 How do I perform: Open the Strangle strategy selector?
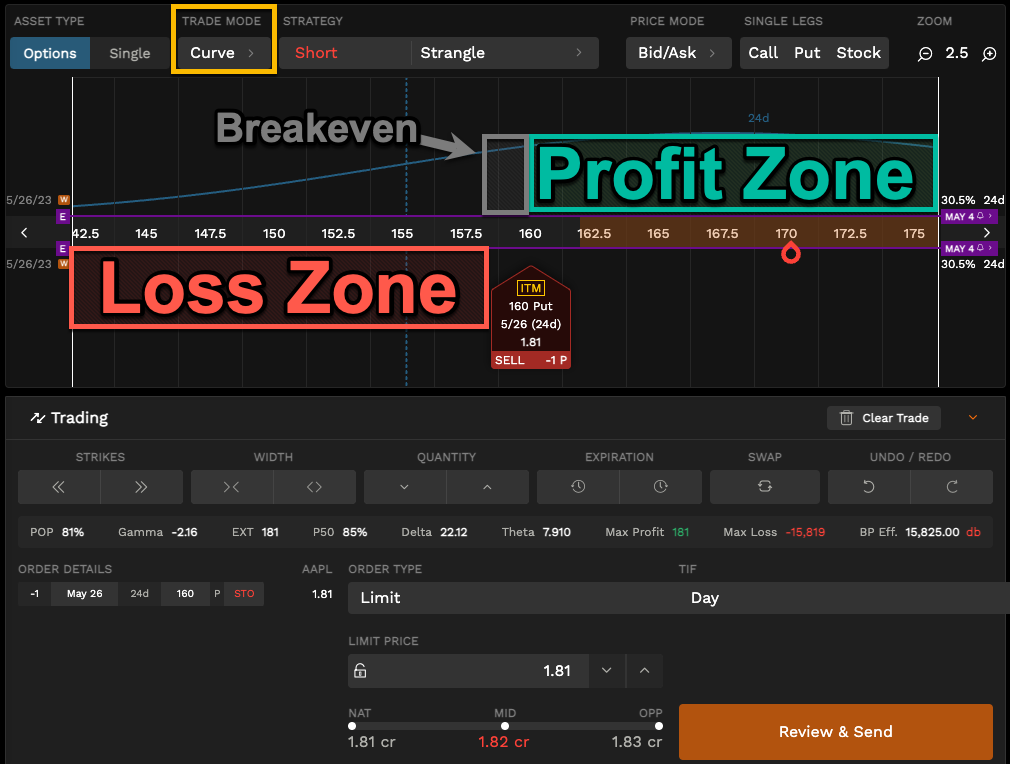pyautogui.click(x=505, y=53)
